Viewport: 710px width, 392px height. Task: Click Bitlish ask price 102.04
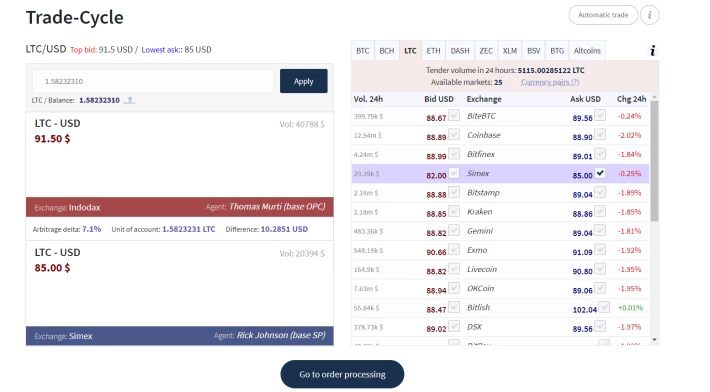pos(585,310)
